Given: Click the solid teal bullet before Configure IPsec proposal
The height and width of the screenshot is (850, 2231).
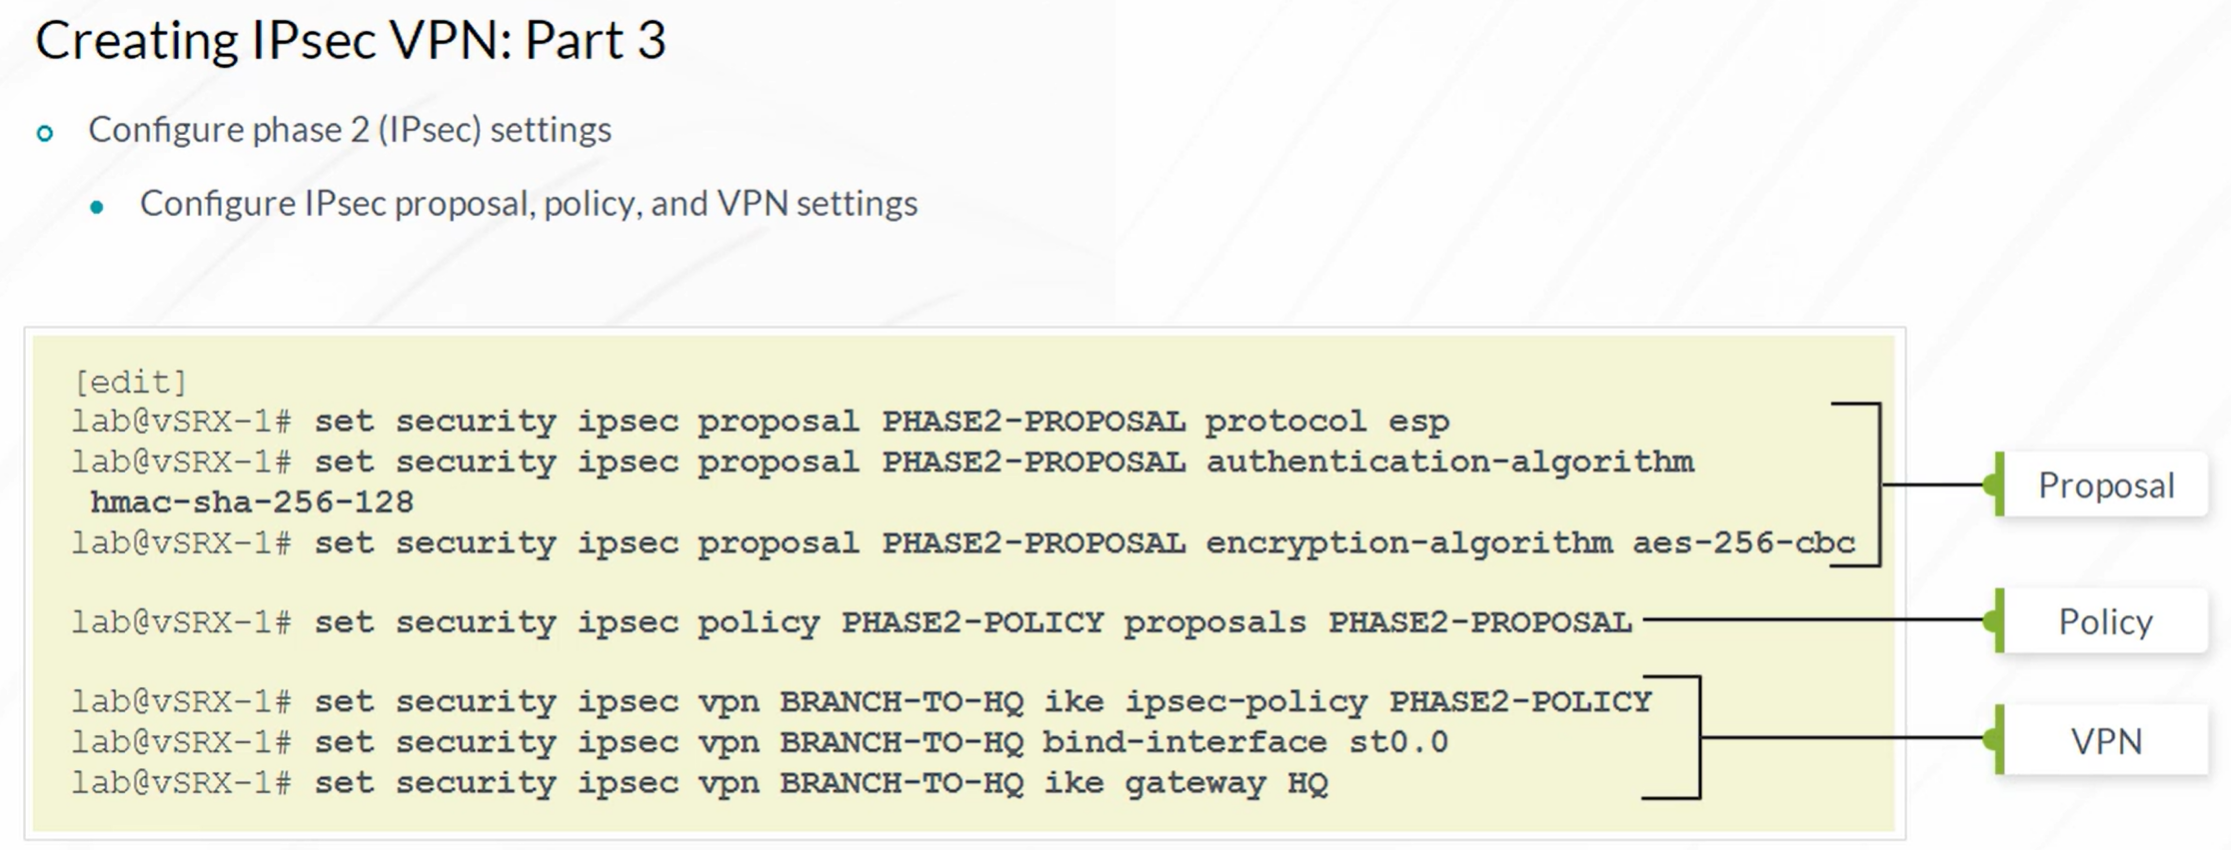Looking at the screenshot, I should [x=97, y=207].
